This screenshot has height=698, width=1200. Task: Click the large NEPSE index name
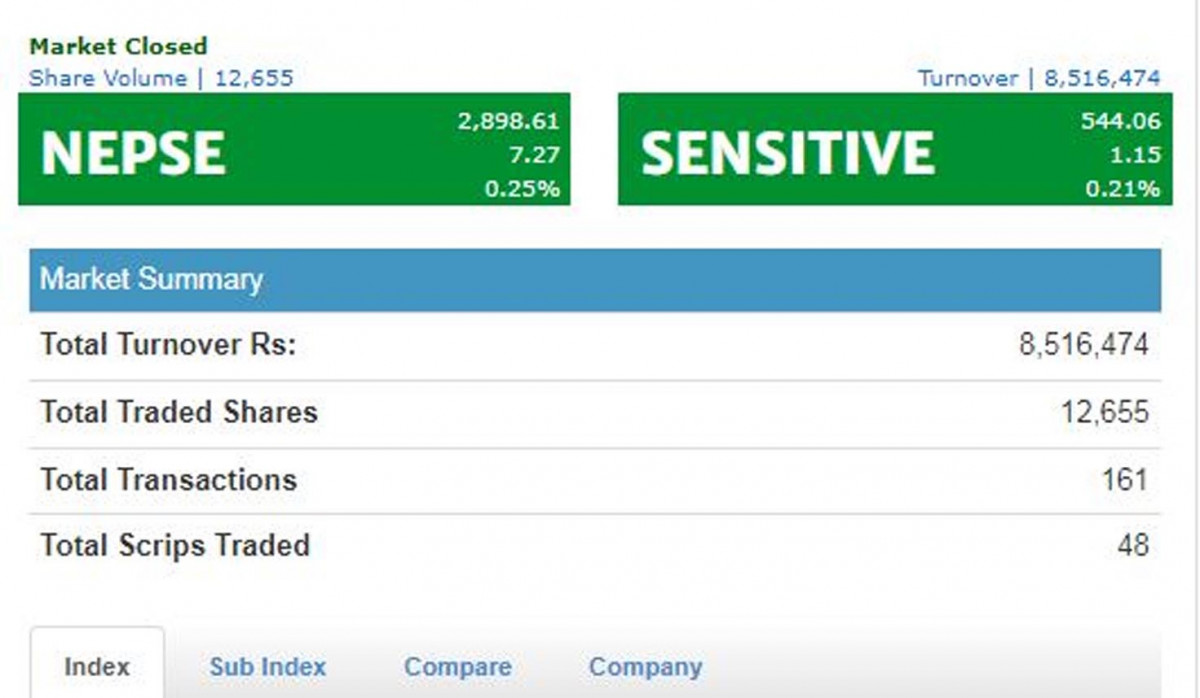pyautogui.click(x=133, y=153)
